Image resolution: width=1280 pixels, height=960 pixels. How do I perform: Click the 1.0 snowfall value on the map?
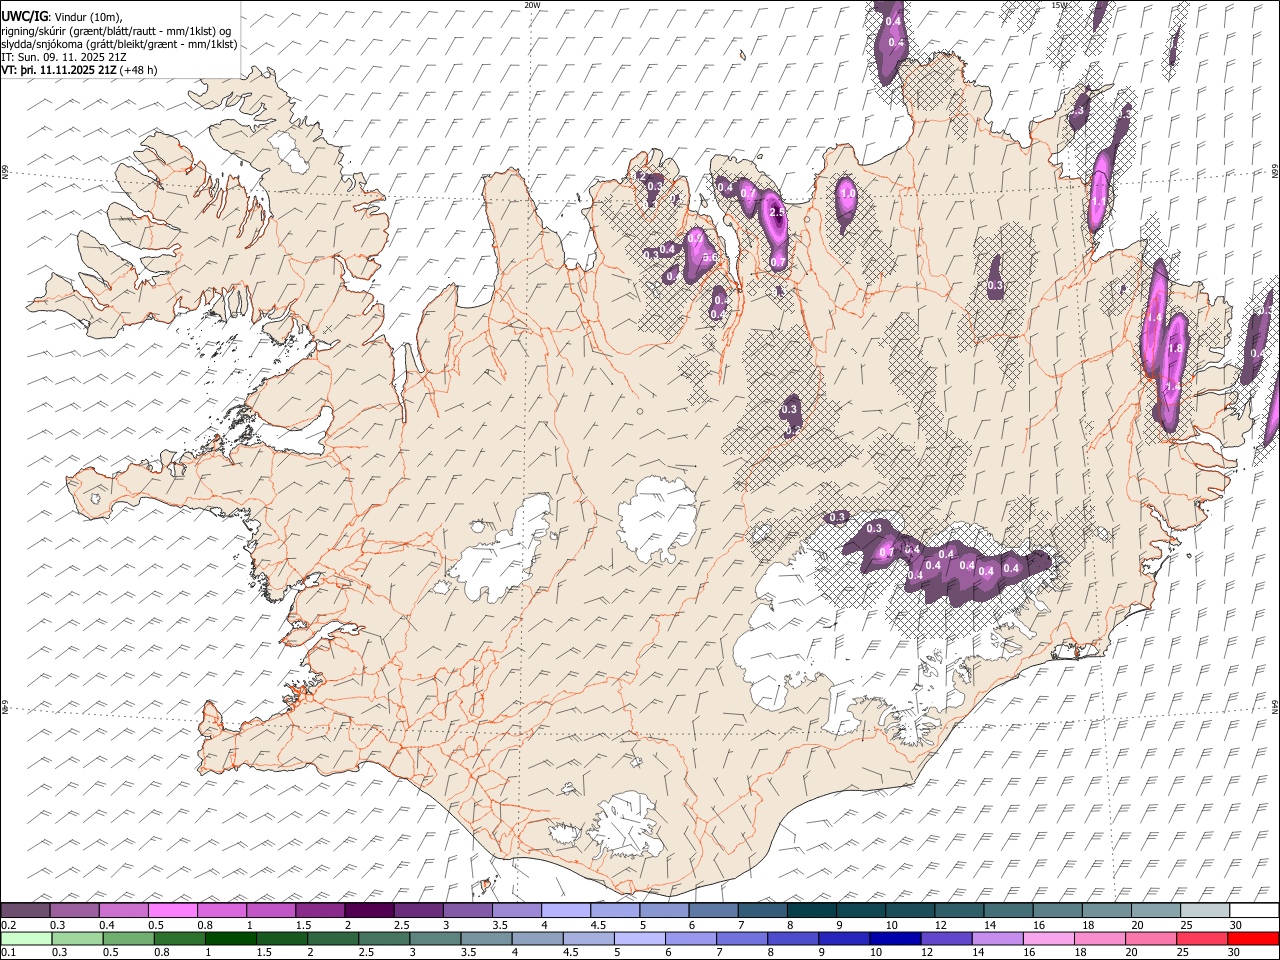point(848,193)
